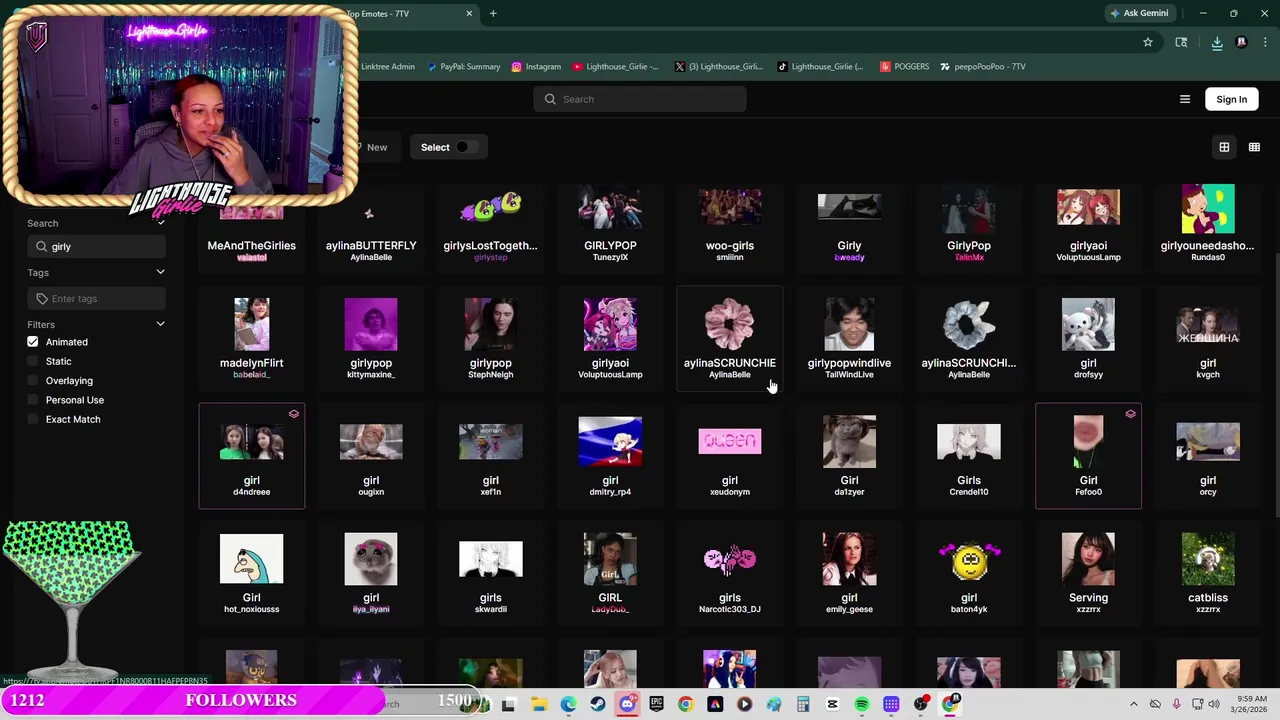Screen dimensions: 1280x720
Task: Open Microsoft Edge from the taskbar
Action: click(x=568, y=704)
